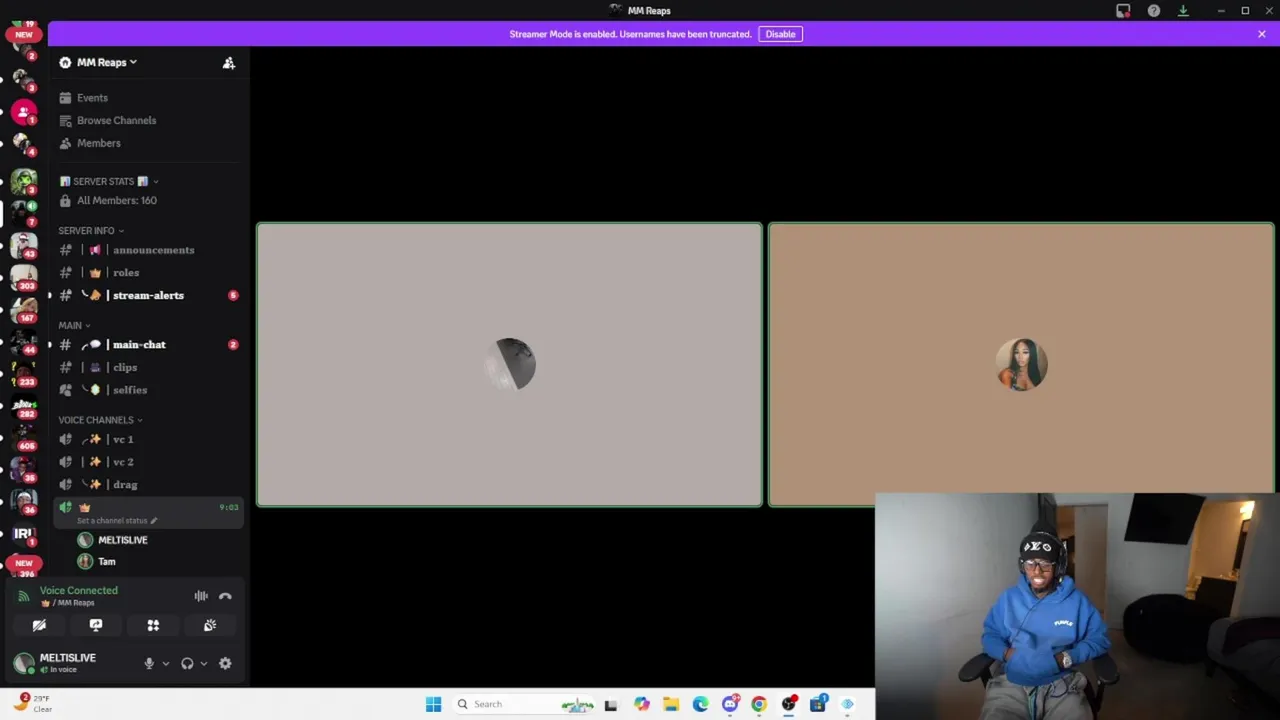Open the clips channel

[149, 367]
